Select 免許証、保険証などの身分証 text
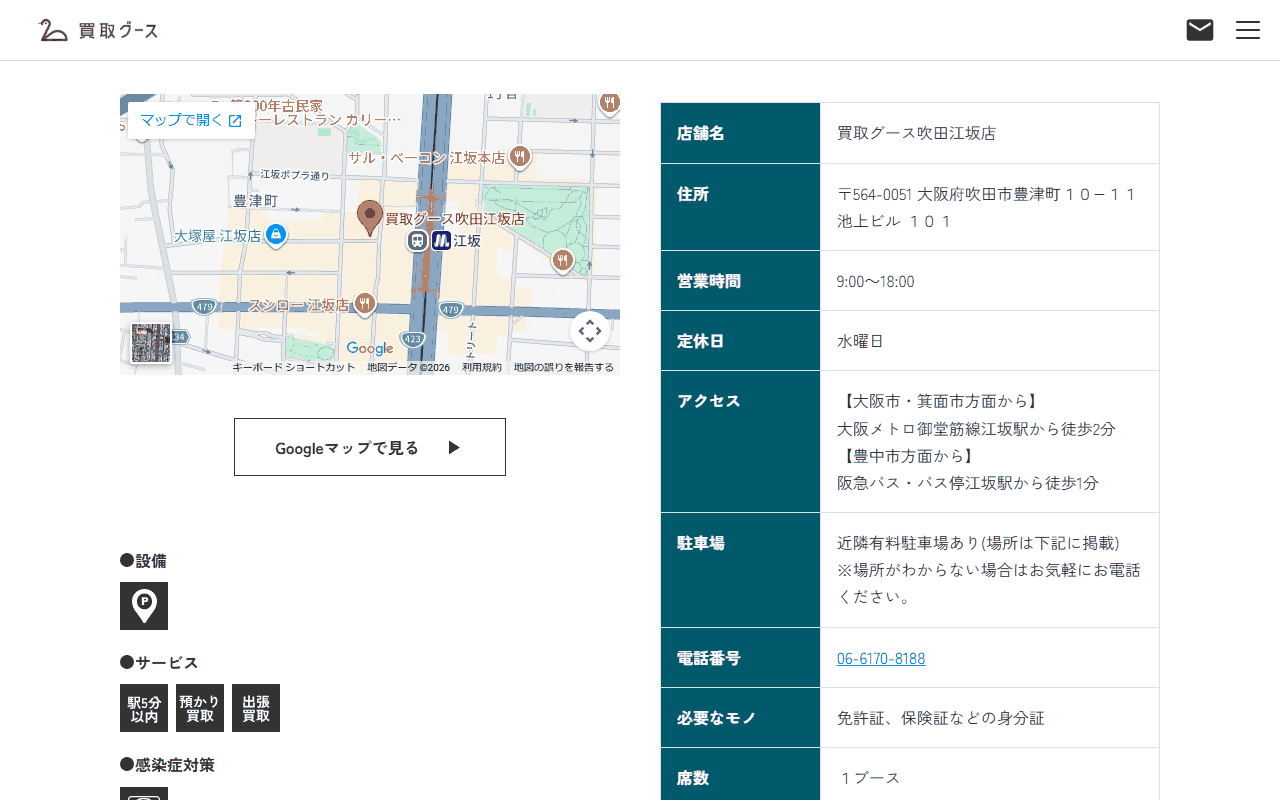 (x=941, y=718)
